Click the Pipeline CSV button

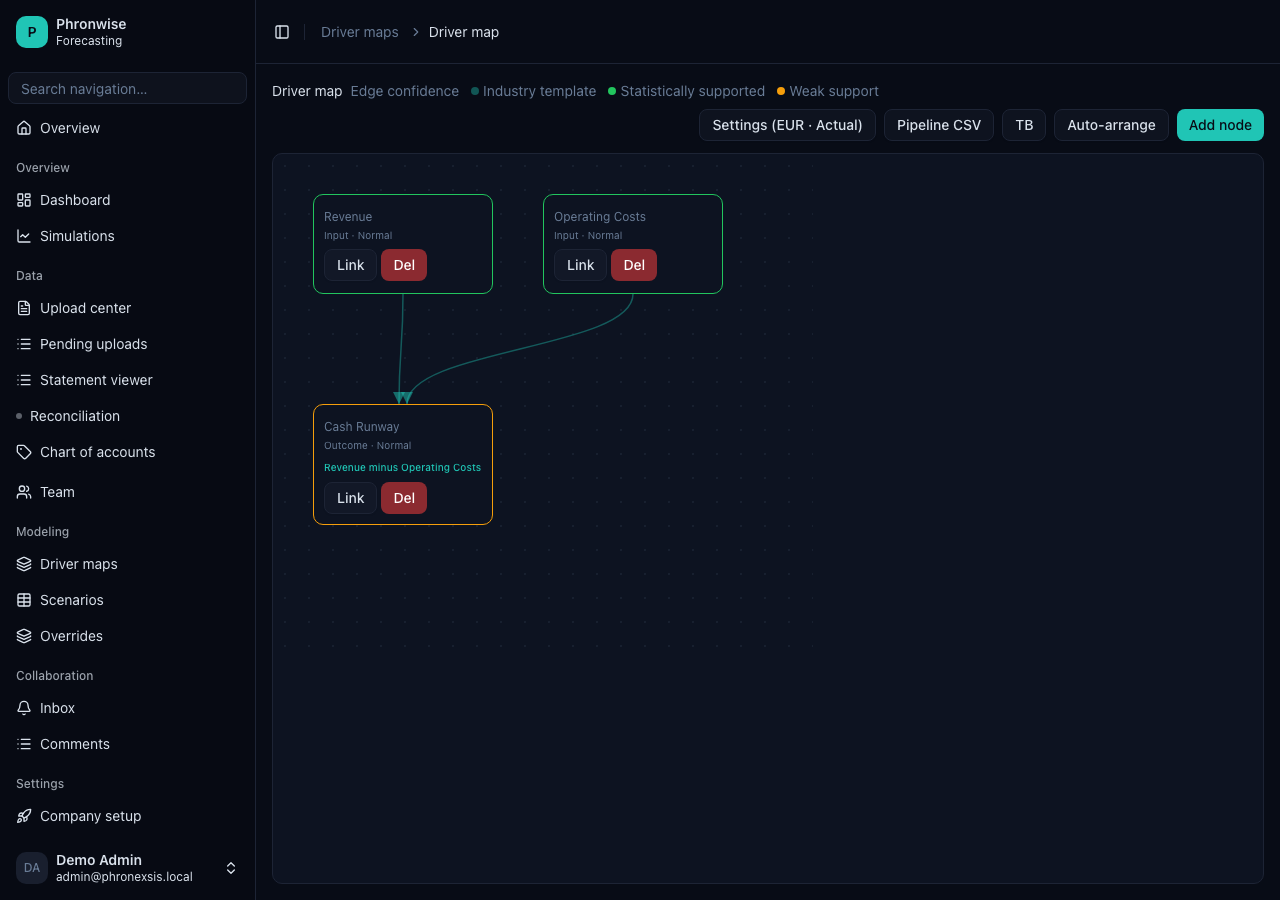(939, 125)
